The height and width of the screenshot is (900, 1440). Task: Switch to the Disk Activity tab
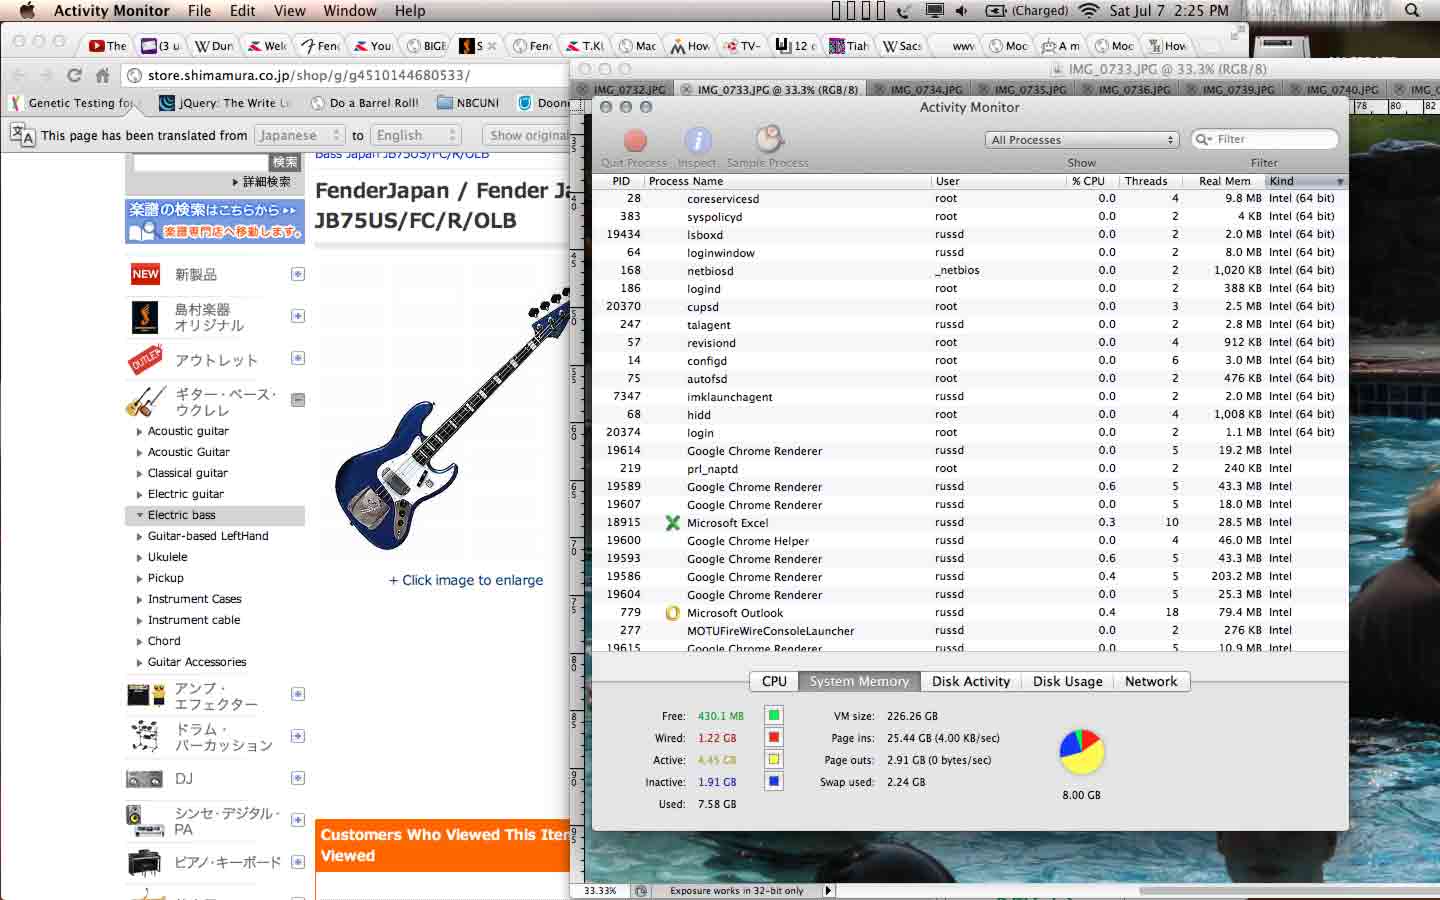[x=971, y=681]
